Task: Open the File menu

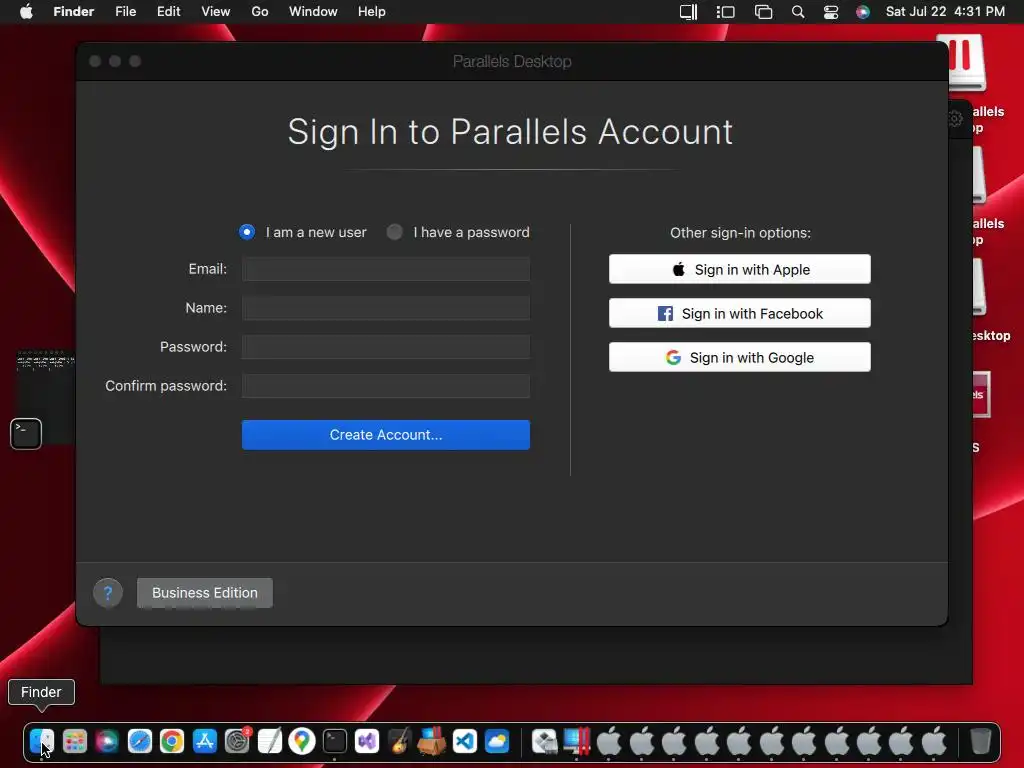Action: 125,12
